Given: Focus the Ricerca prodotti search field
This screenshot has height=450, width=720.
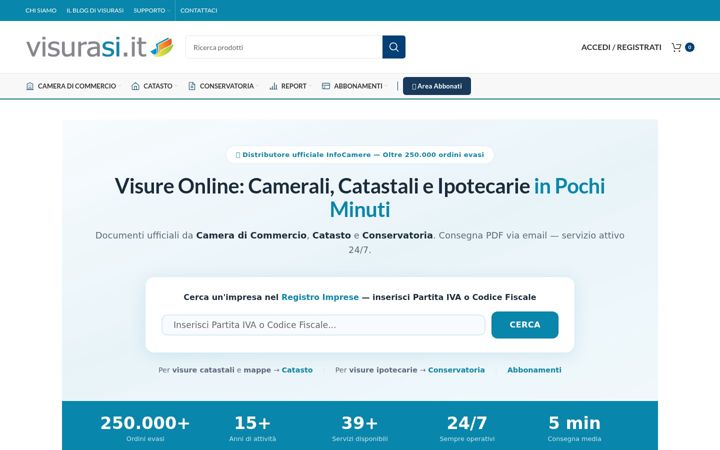Looking at the screenshot, I should point(284,47).
